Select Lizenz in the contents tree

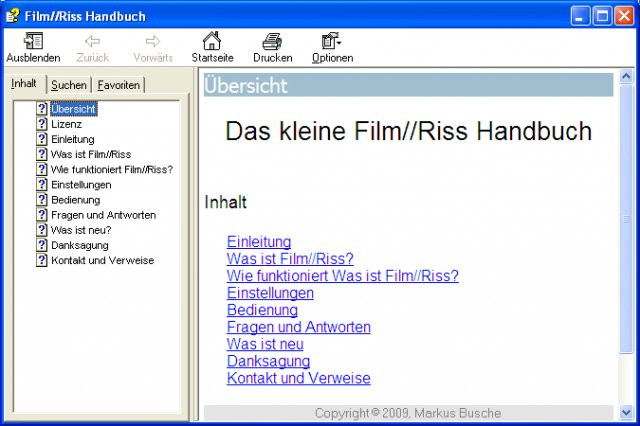click(x=67, y=124)
